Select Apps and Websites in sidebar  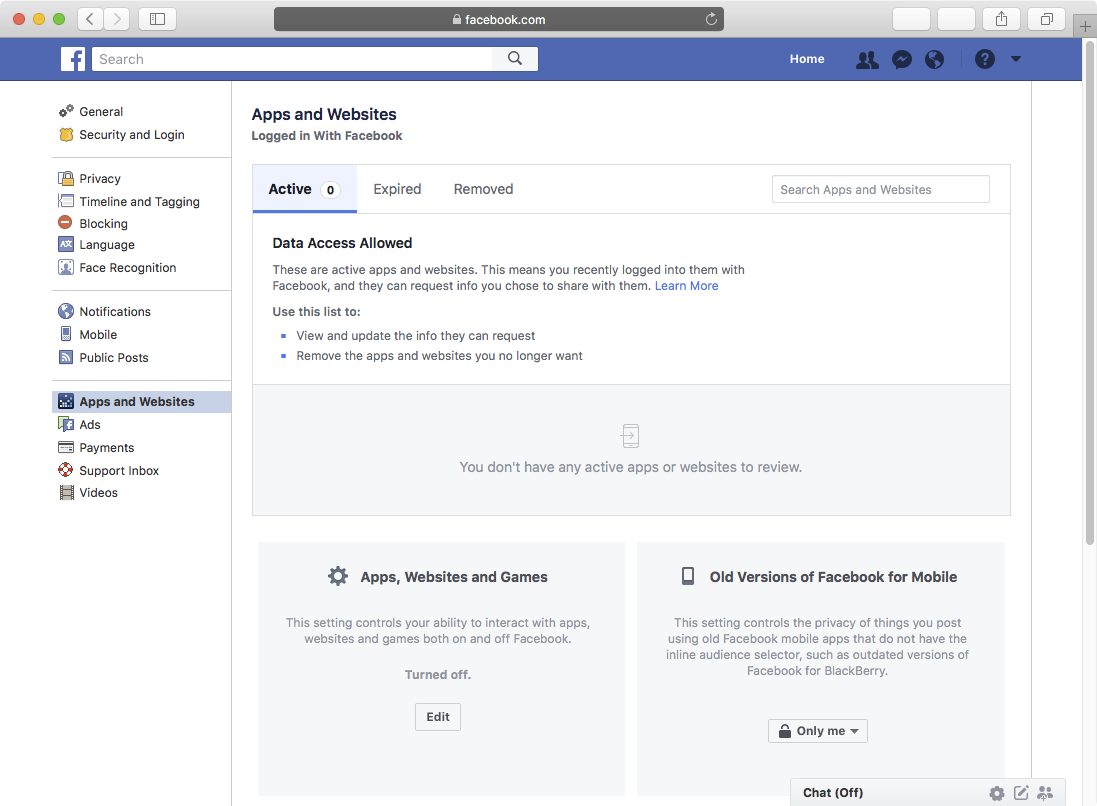click(141, 402)
